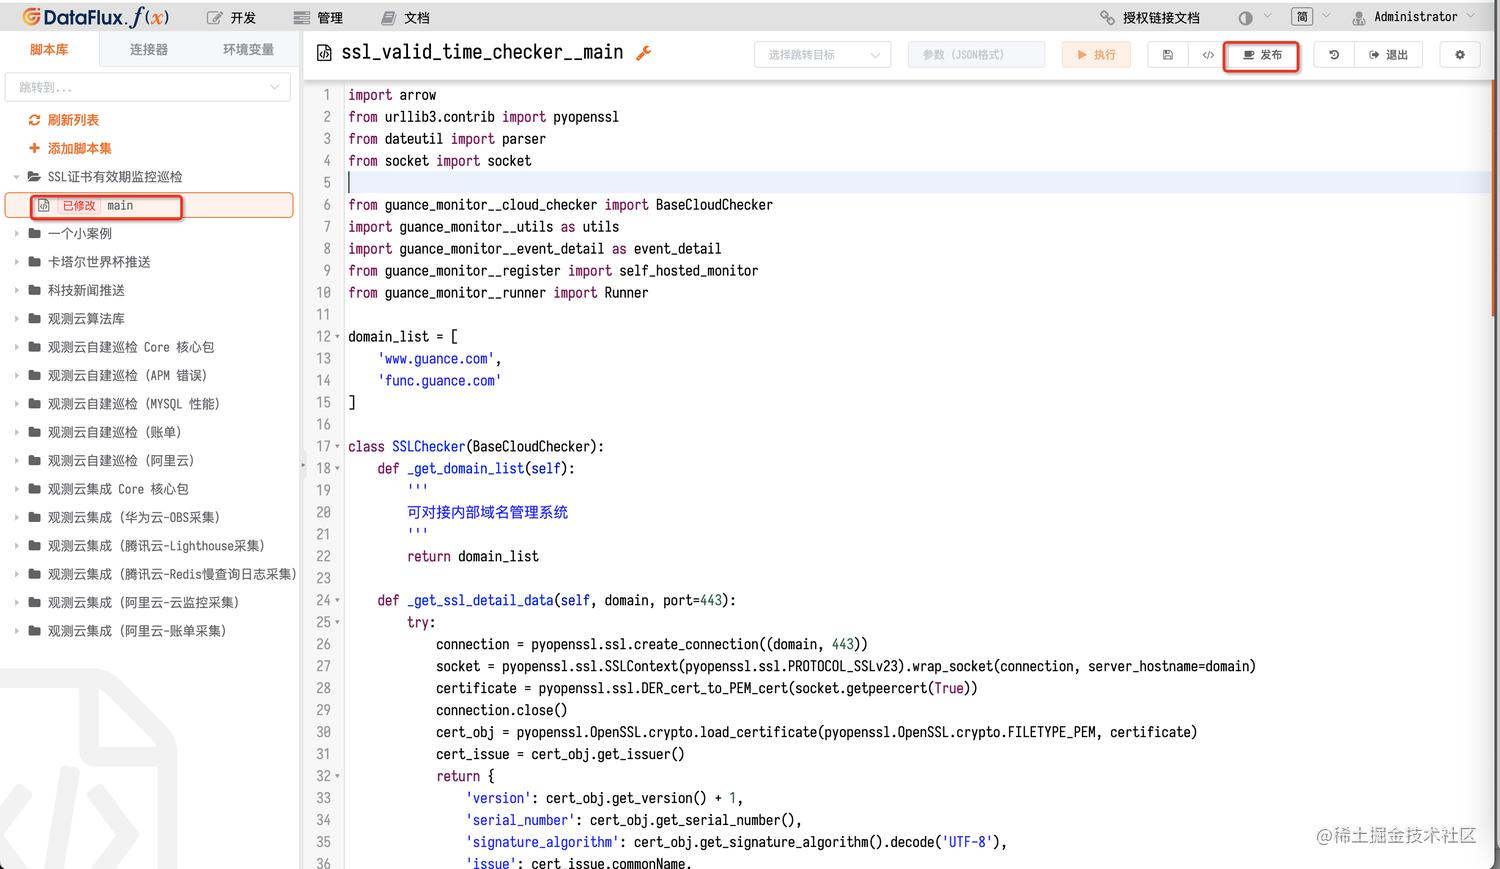This screenshot has width=1500, height=869.
Task: Click the revert history icon
Action: [1333, 55]
